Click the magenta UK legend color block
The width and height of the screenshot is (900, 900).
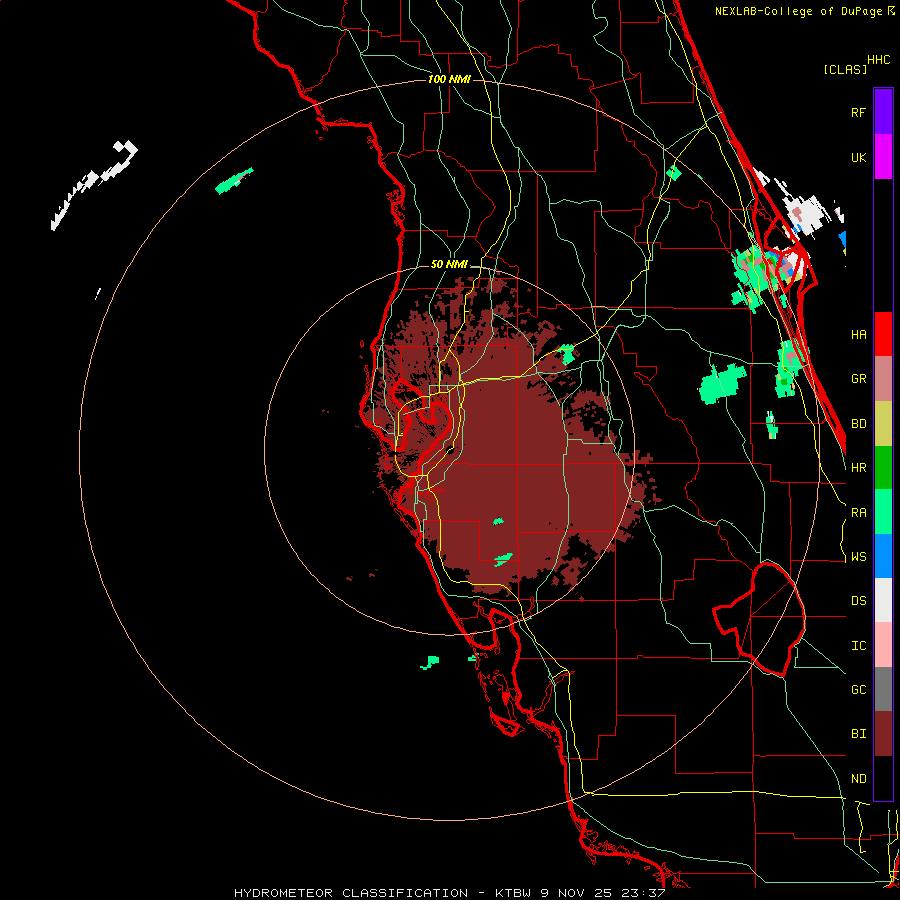883,157
